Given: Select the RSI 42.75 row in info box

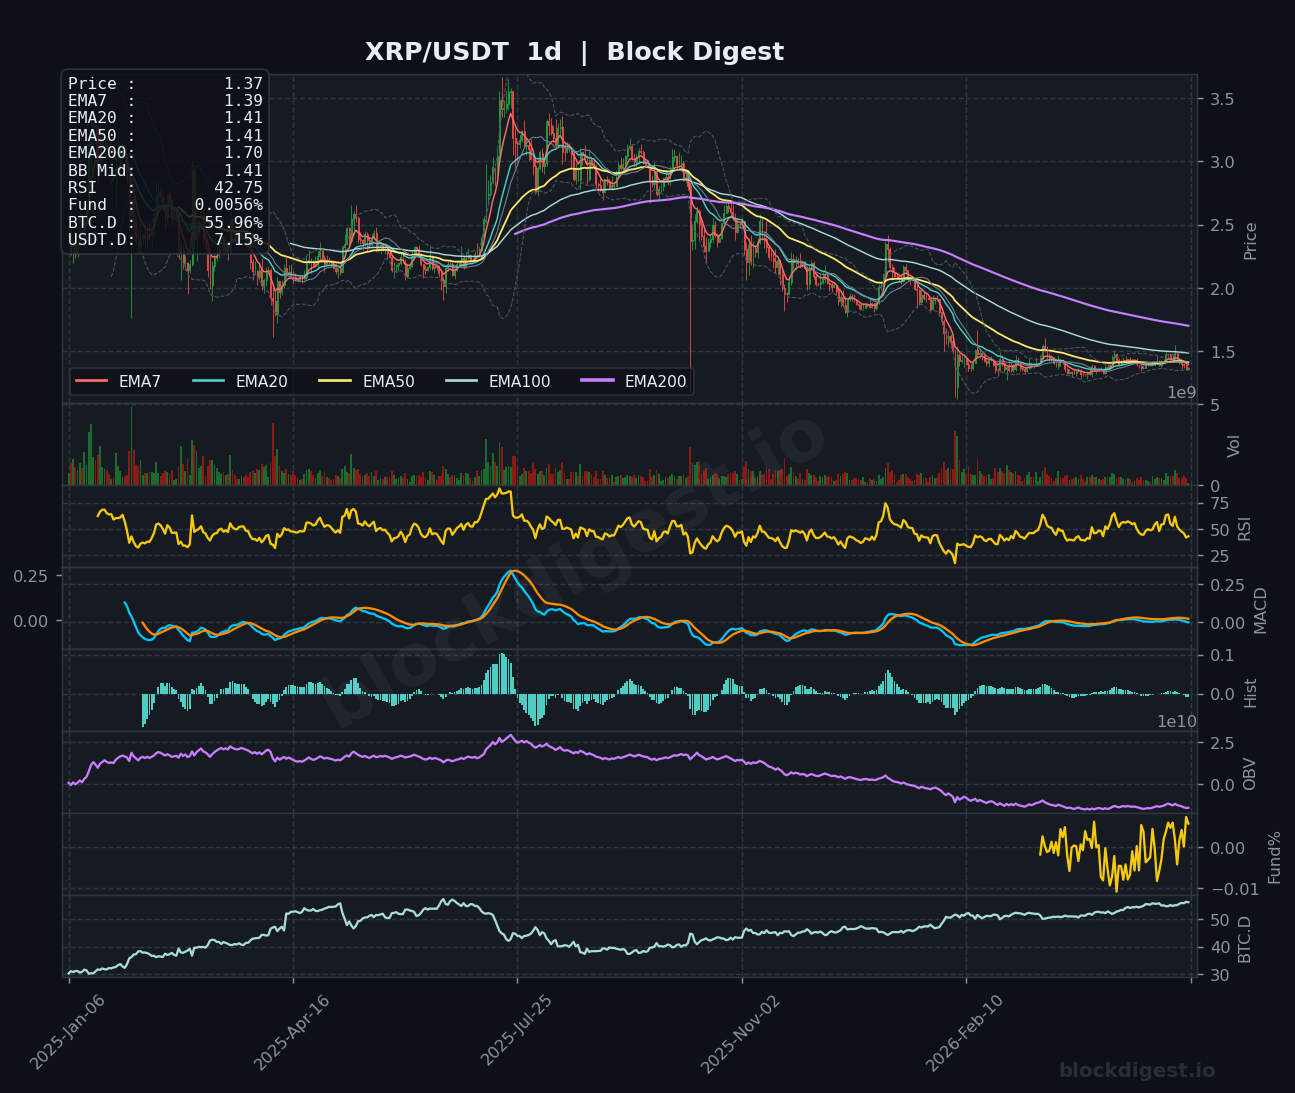Looking at the screenshot, I should click(165, 187).
